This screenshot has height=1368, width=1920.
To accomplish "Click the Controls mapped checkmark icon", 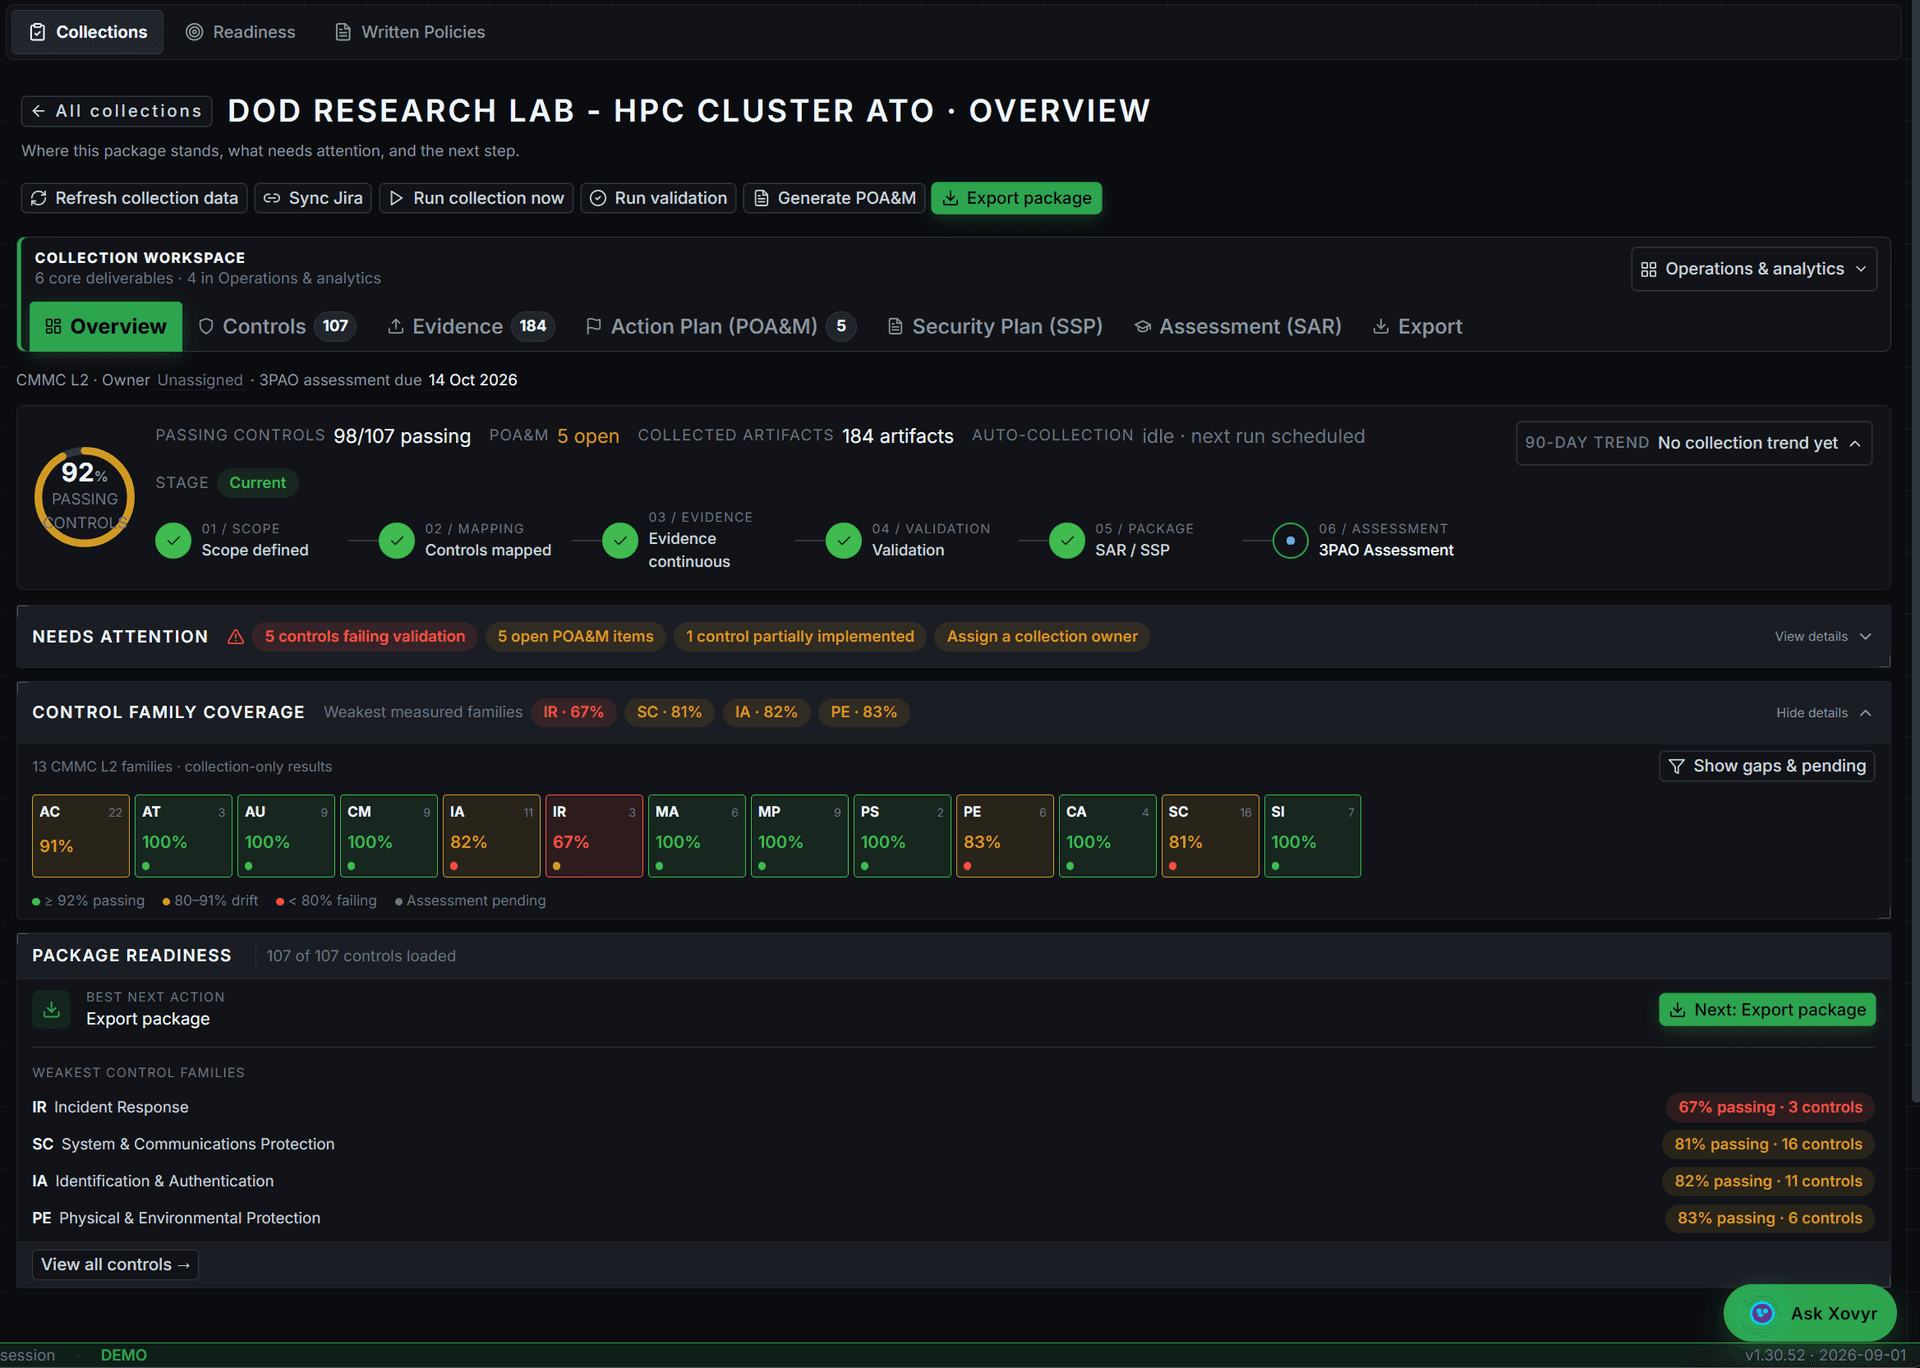I will (x=397, y=540).
